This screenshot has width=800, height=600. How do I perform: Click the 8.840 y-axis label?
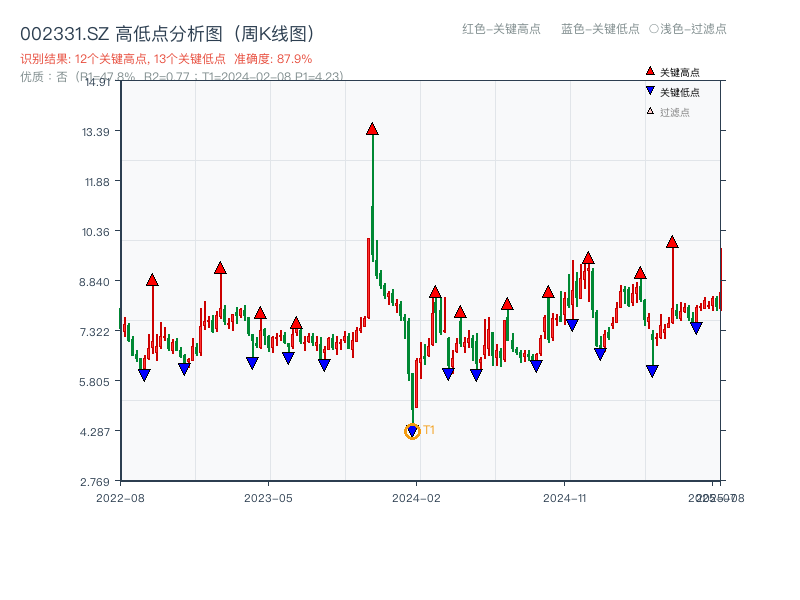click(94, 282)
